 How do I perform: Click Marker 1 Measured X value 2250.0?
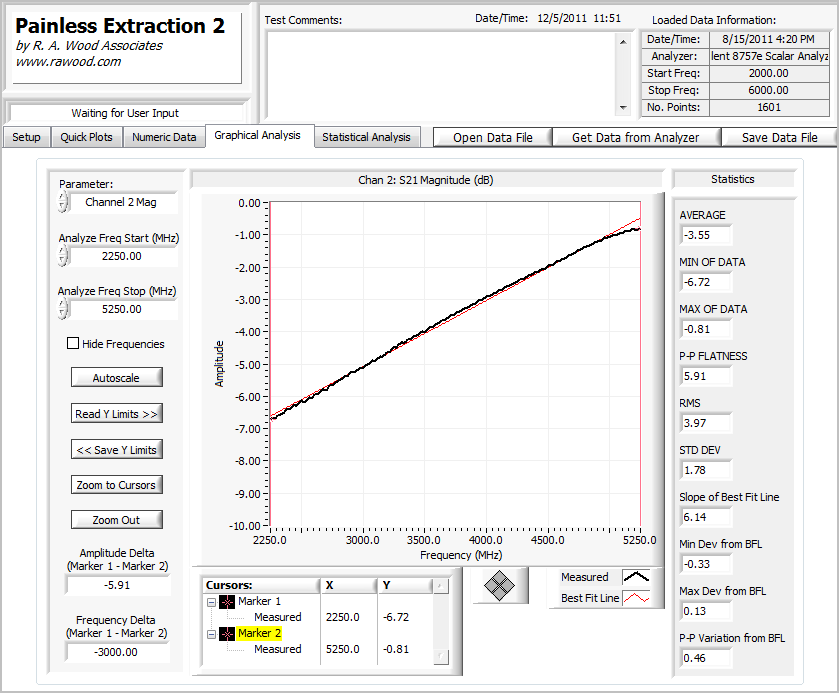tap(342, 618)
